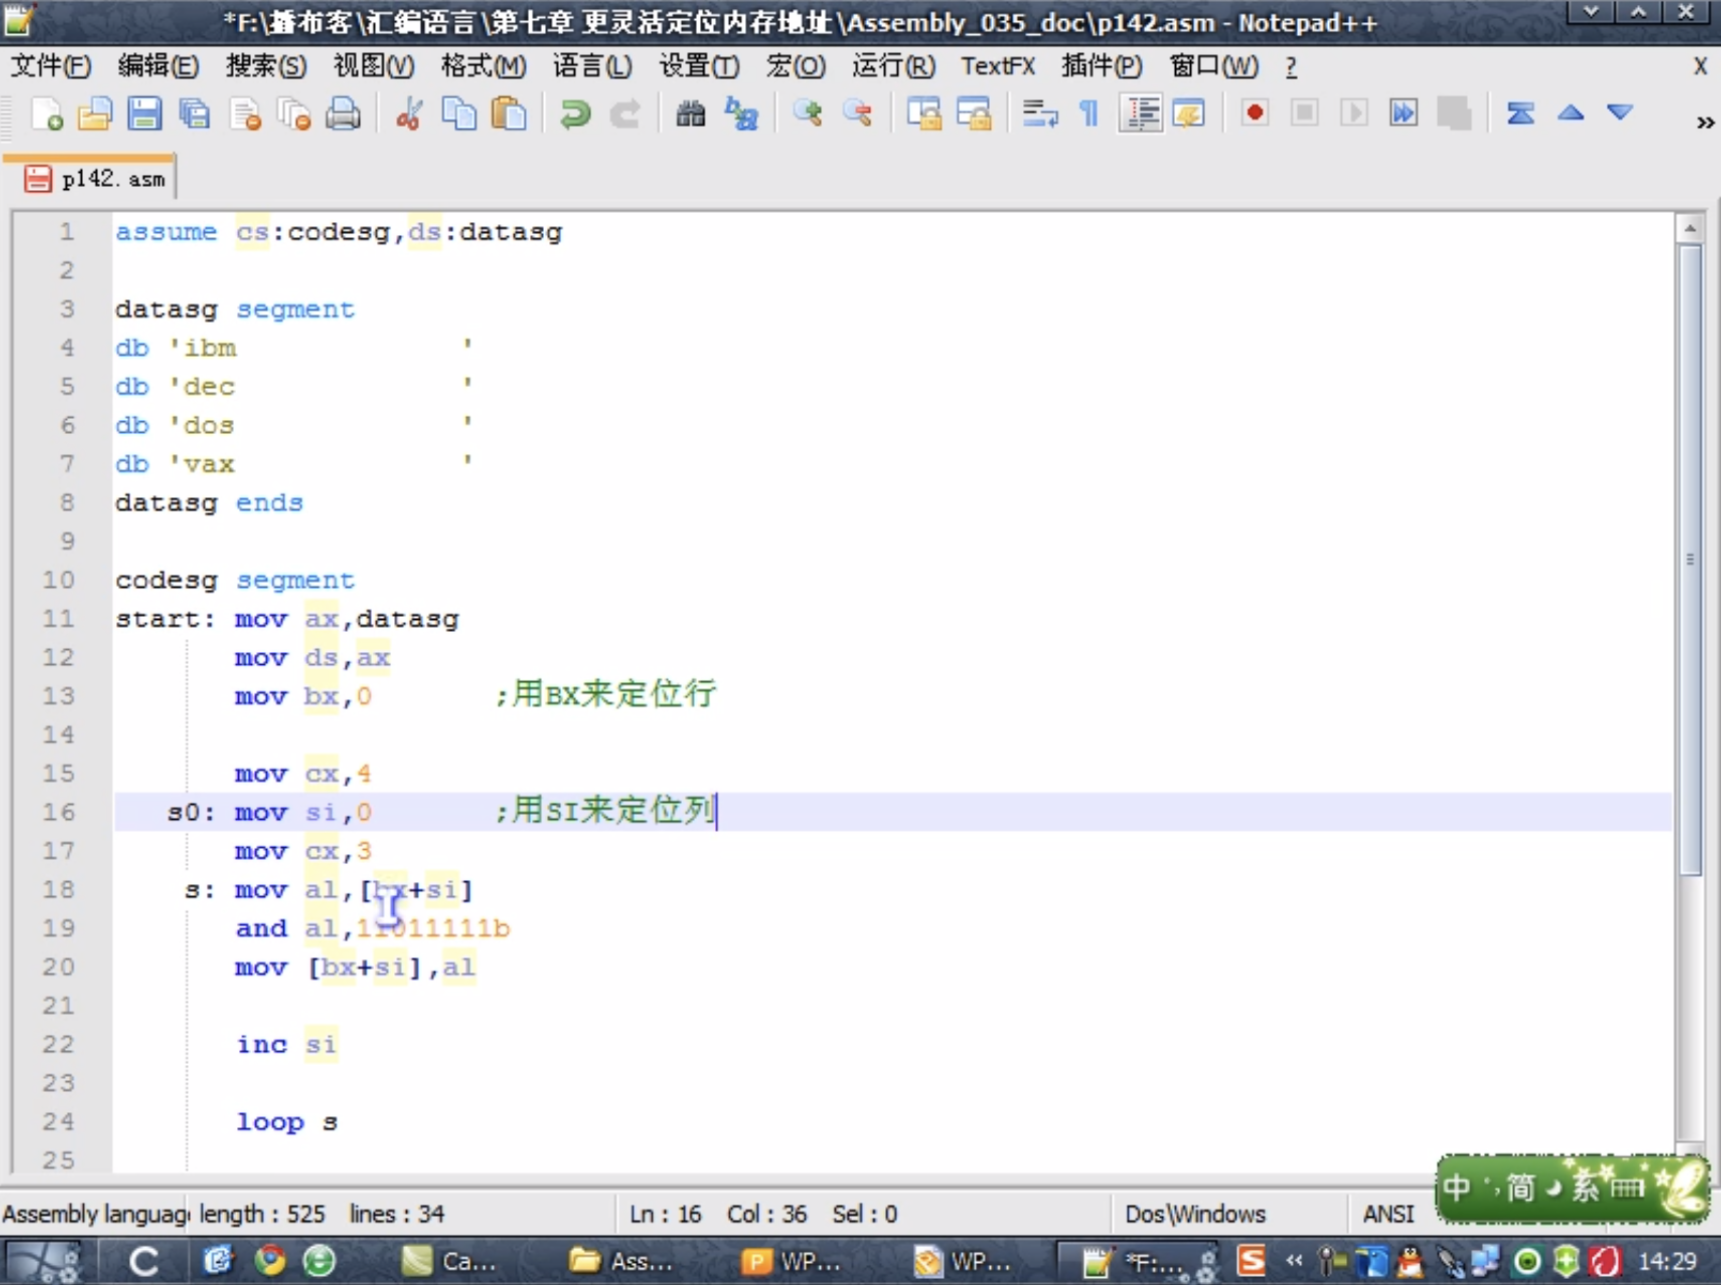The height and width of the screenshot is (1285, 1721).
Task: Open the 宏(O) menu
Action: [x=796, y=66]
